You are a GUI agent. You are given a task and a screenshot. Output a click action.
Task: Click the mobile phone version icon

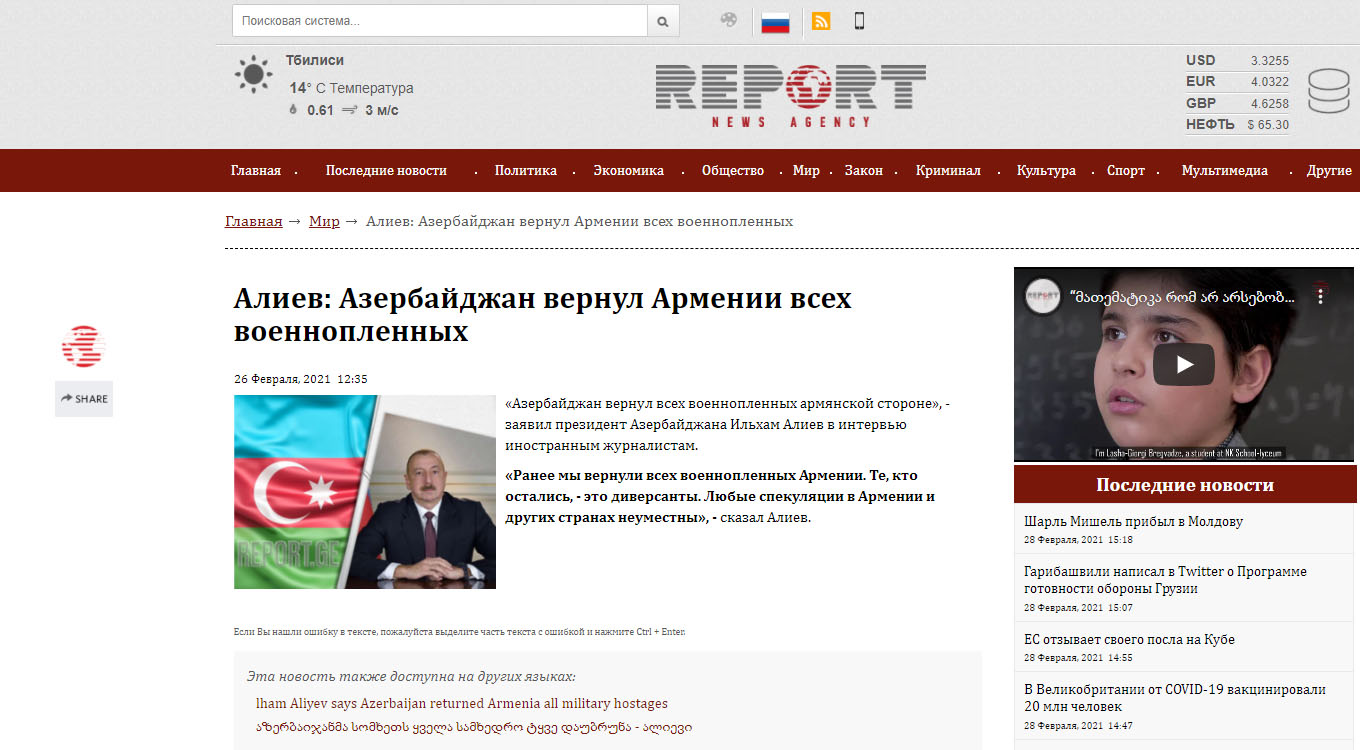[x=859, y=21]
